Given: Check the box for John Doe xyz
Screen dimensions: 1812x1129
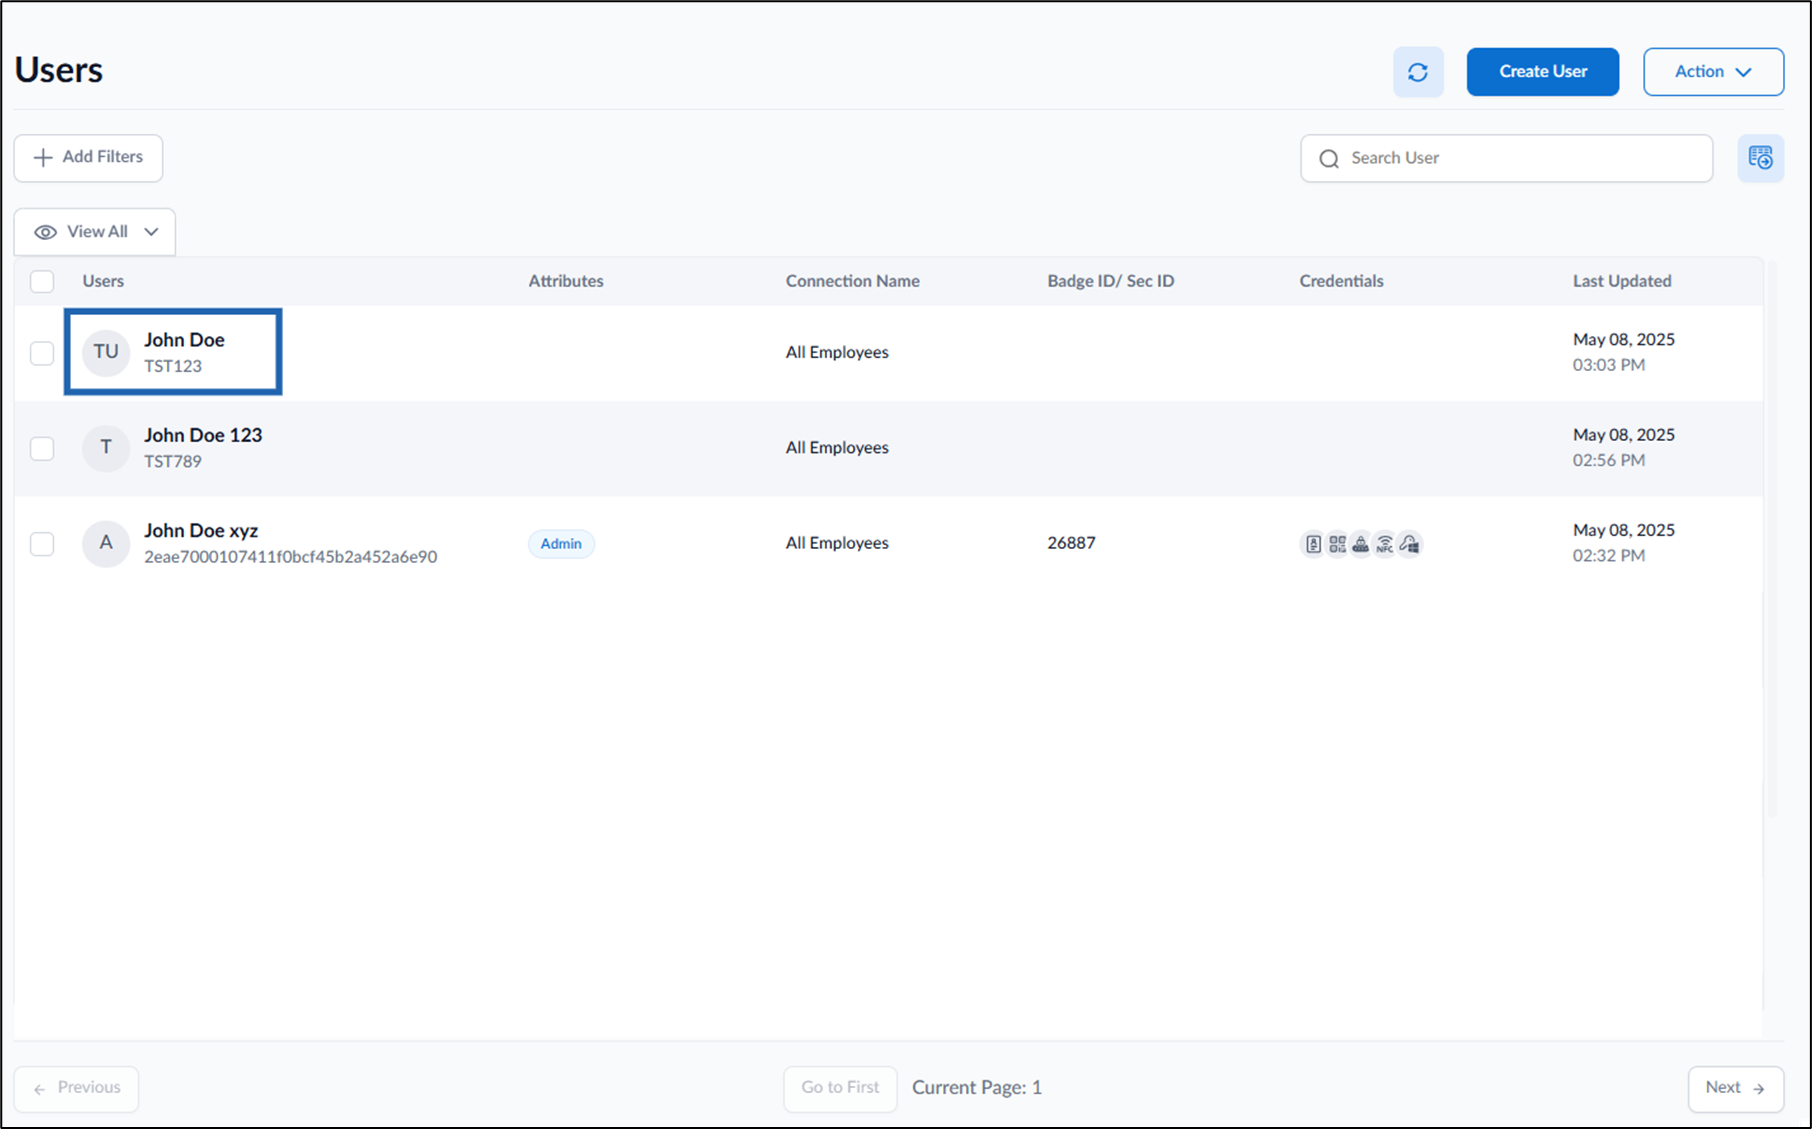Looking at the screenshot, I should point(42,544).
